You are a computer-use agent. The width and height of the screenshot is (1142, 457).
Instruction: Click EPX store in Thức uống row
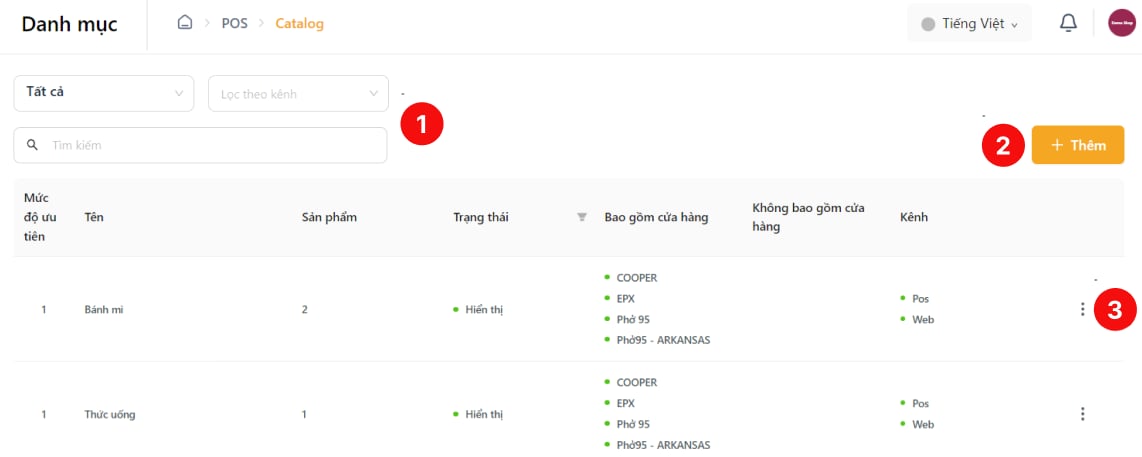click(625, 403)
